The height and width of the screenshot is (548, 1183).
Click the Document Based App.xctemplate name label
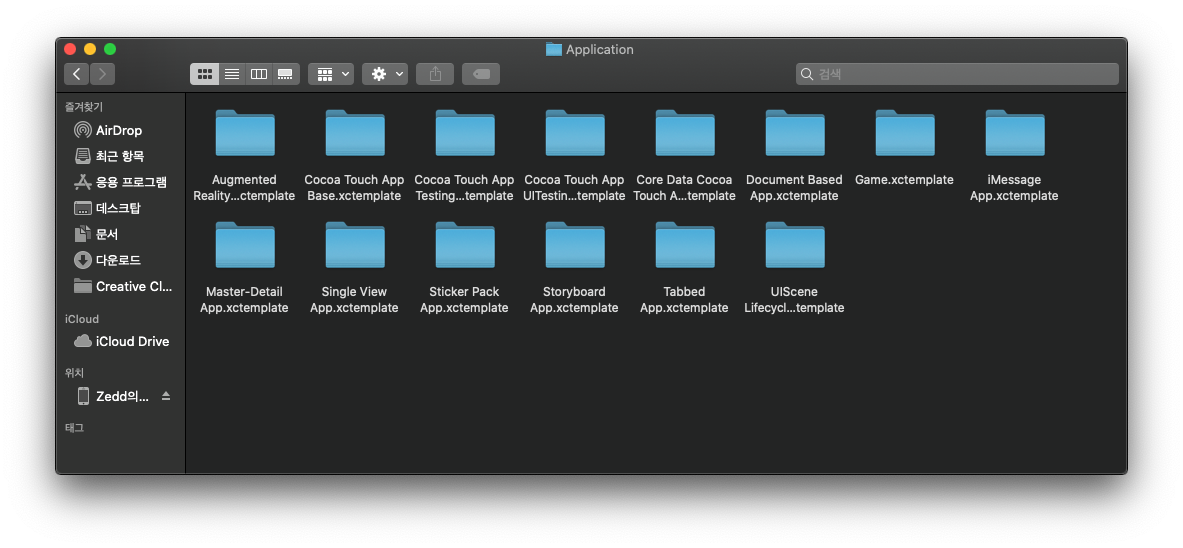(794, 188)
